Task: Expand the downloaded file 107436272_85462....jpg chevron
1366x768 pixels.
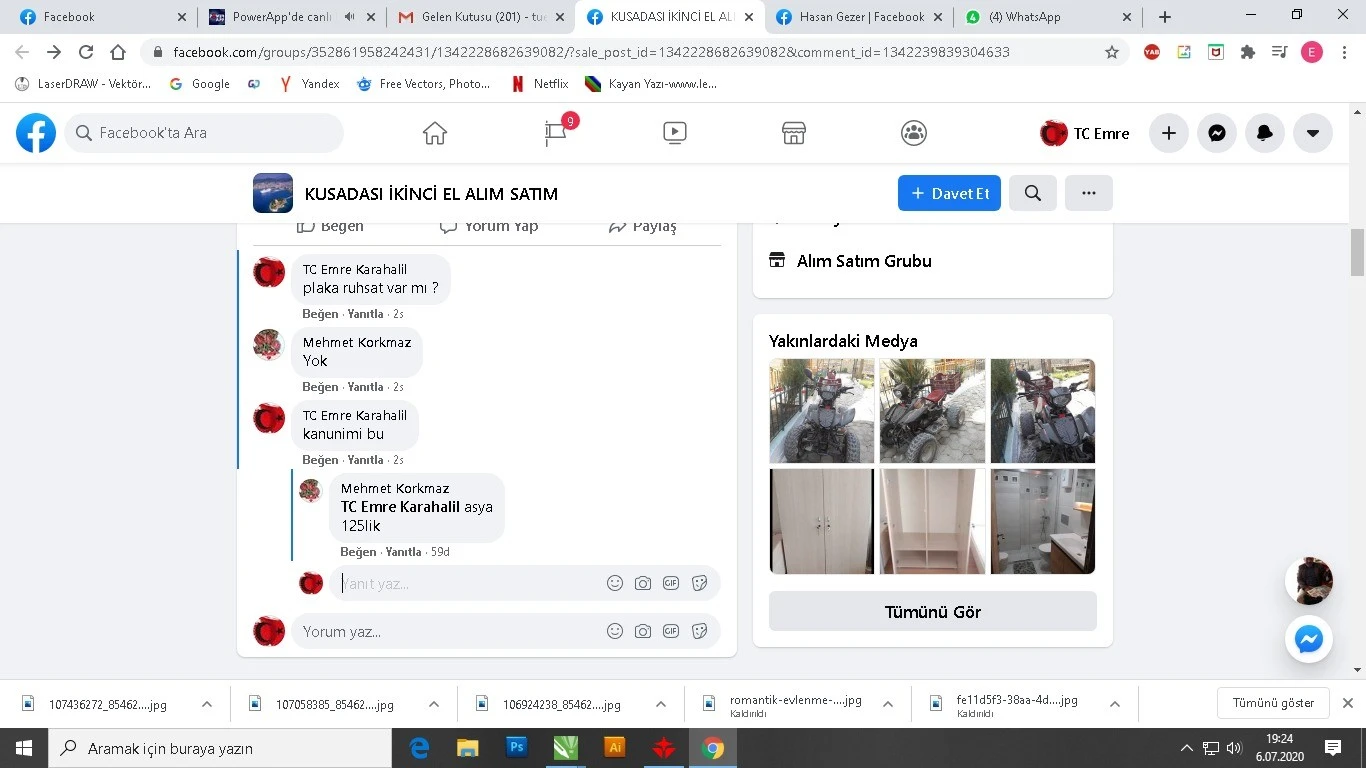Action: pos(206,704)
